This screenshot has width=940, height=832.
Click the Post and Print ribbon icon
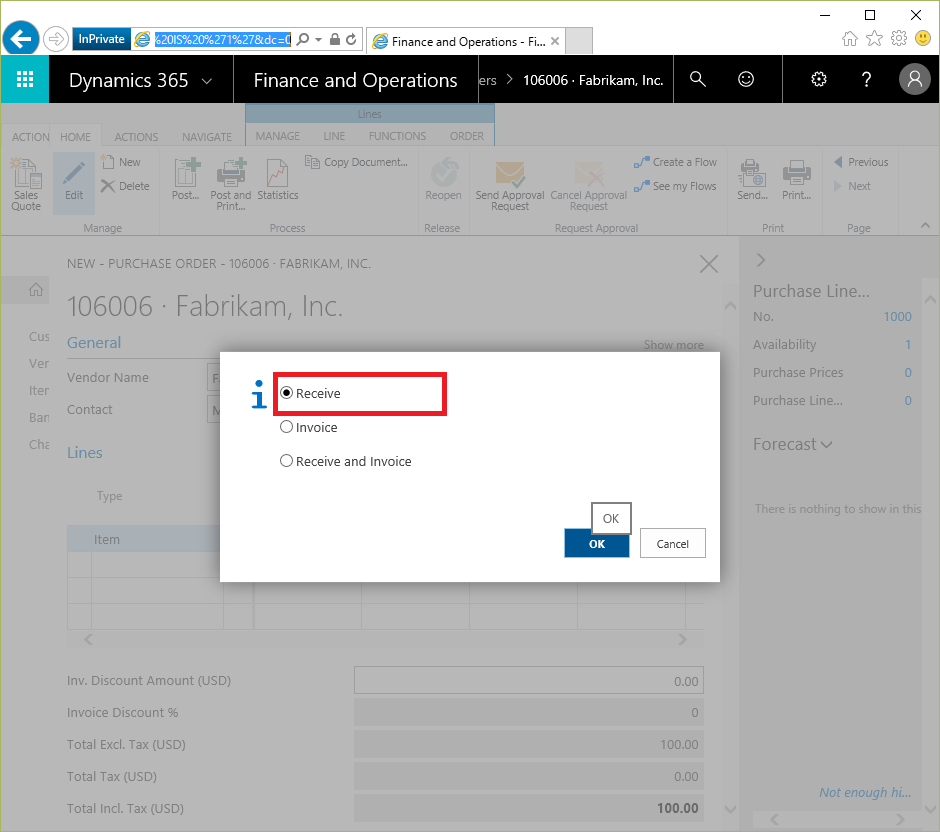[231, 185]
